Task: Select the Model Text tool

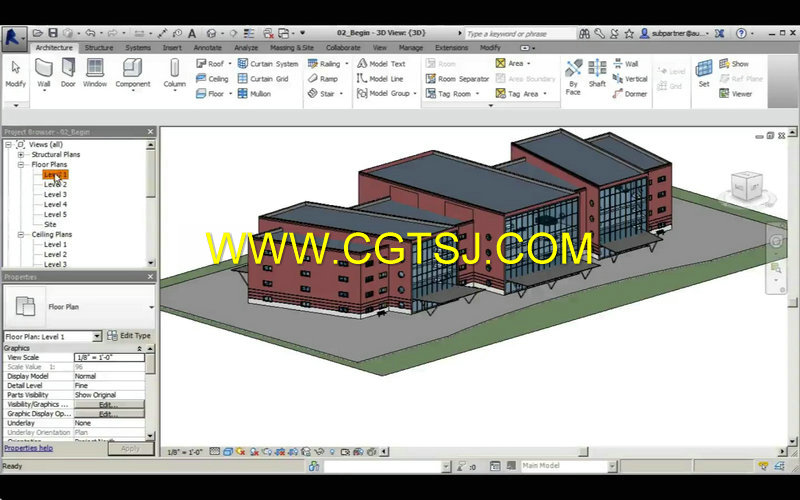Action: 381,64
